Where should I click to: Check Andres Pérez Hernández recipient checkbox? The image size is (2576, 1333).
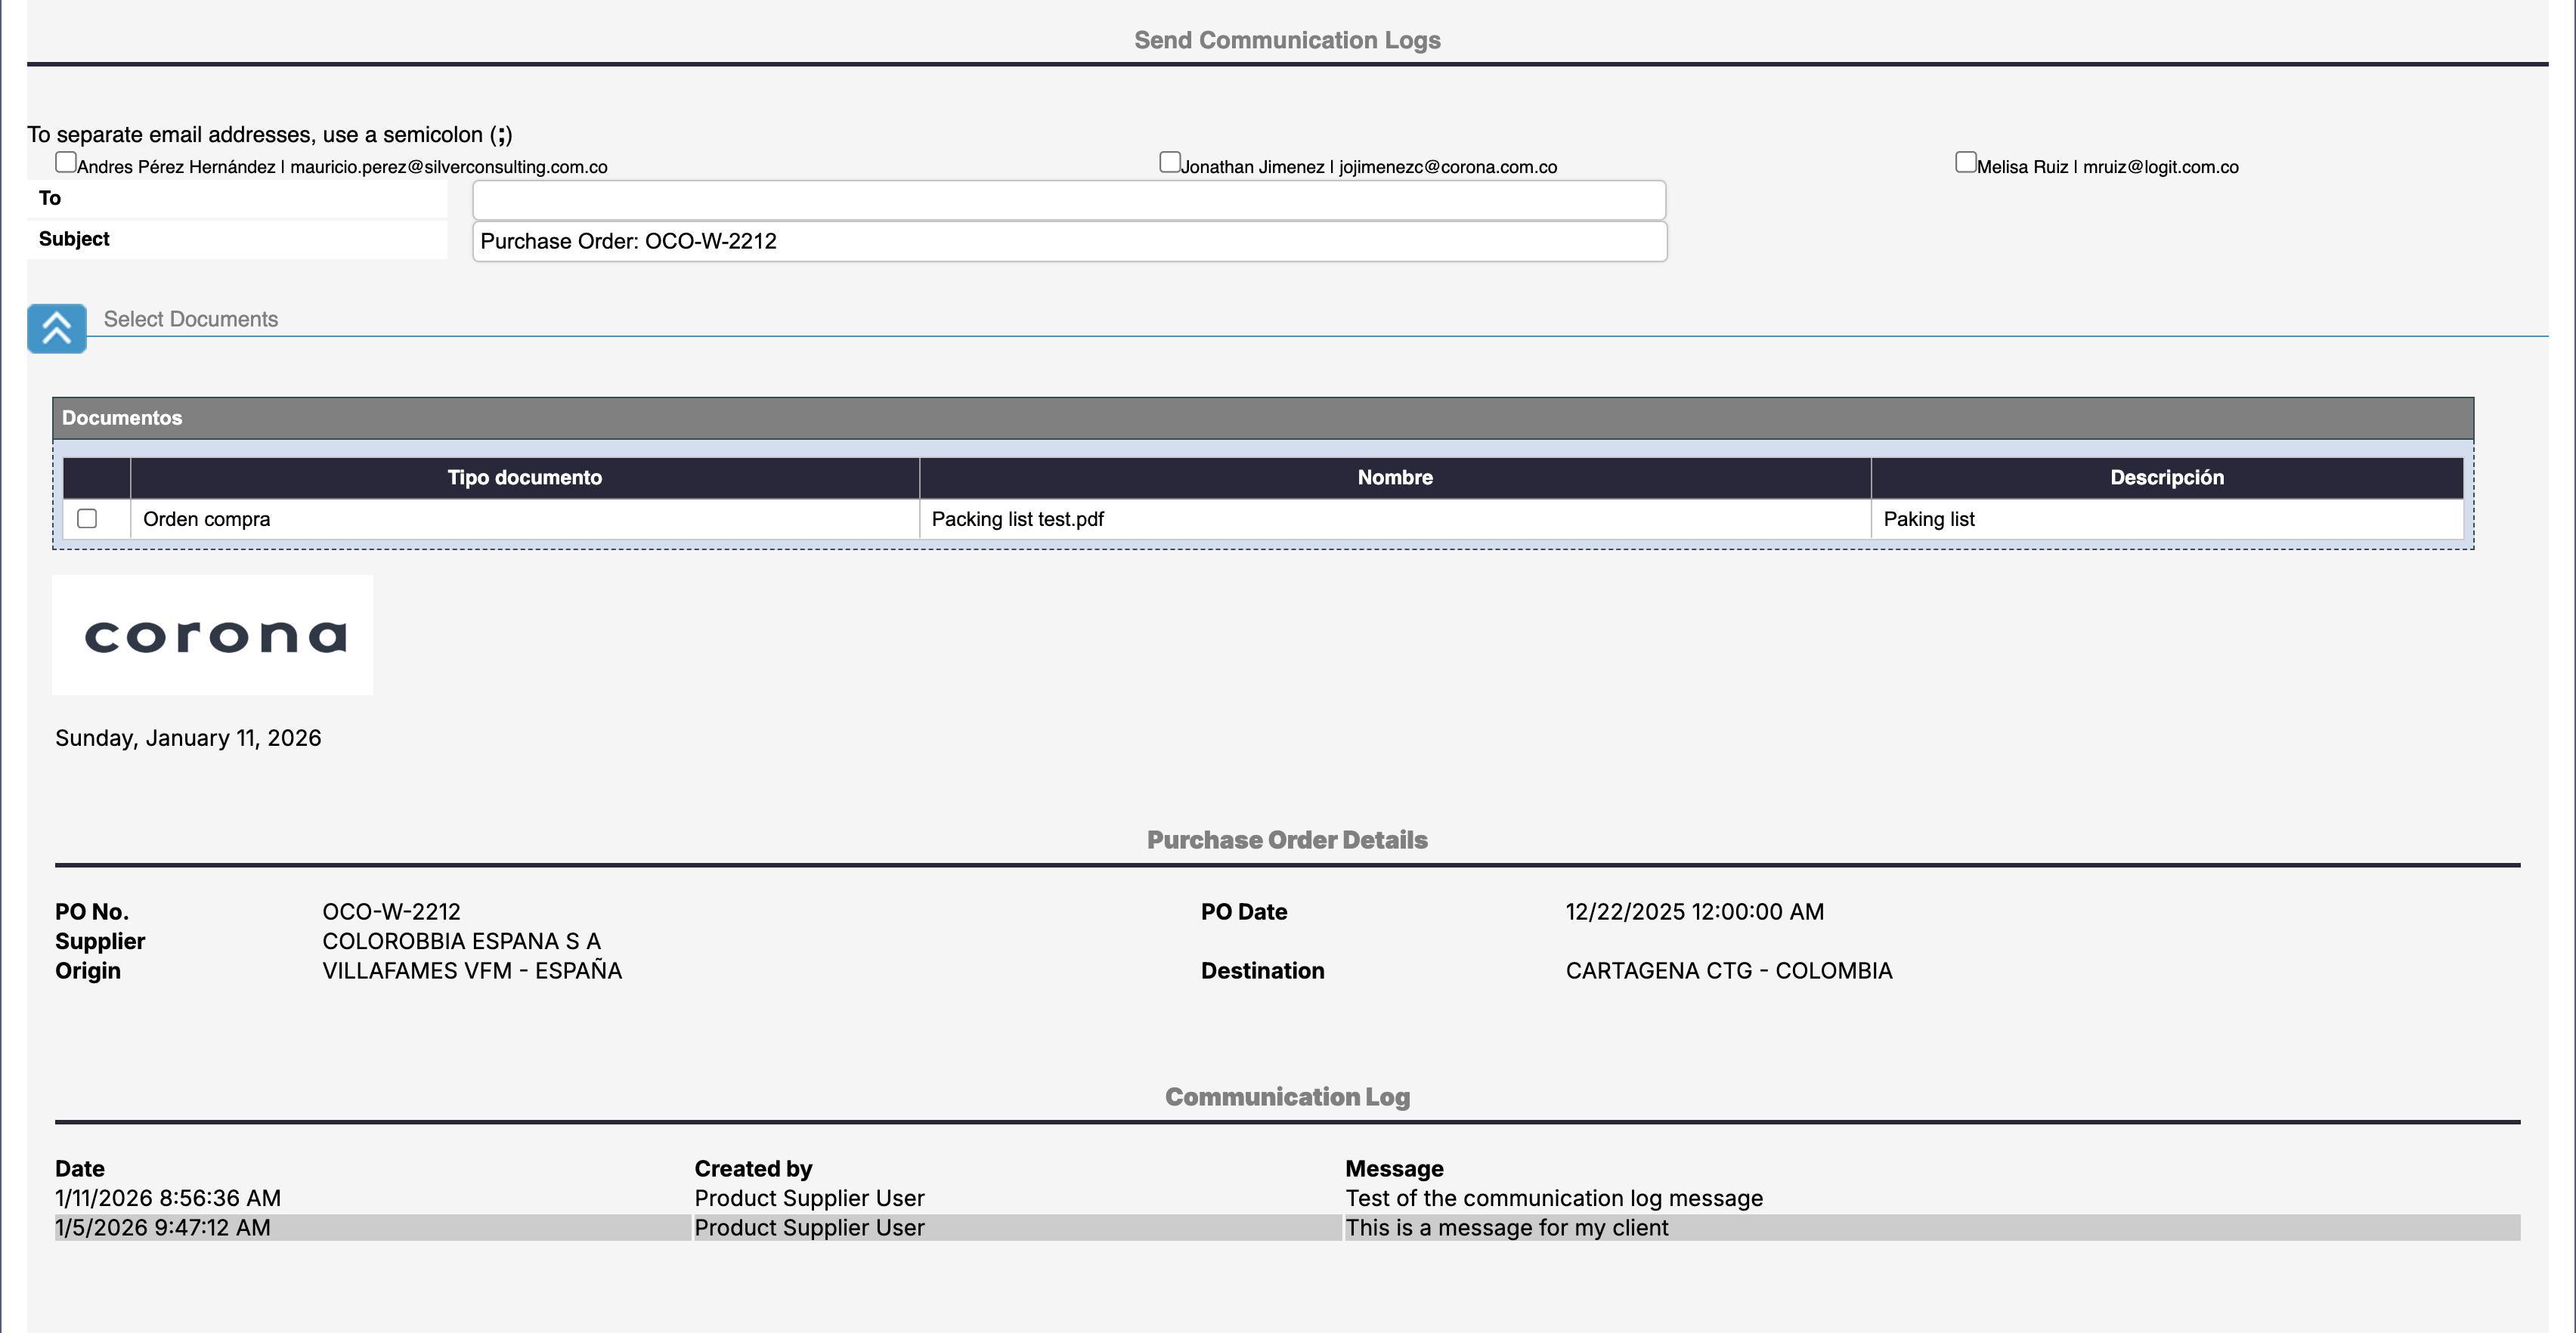coord(66,162)
